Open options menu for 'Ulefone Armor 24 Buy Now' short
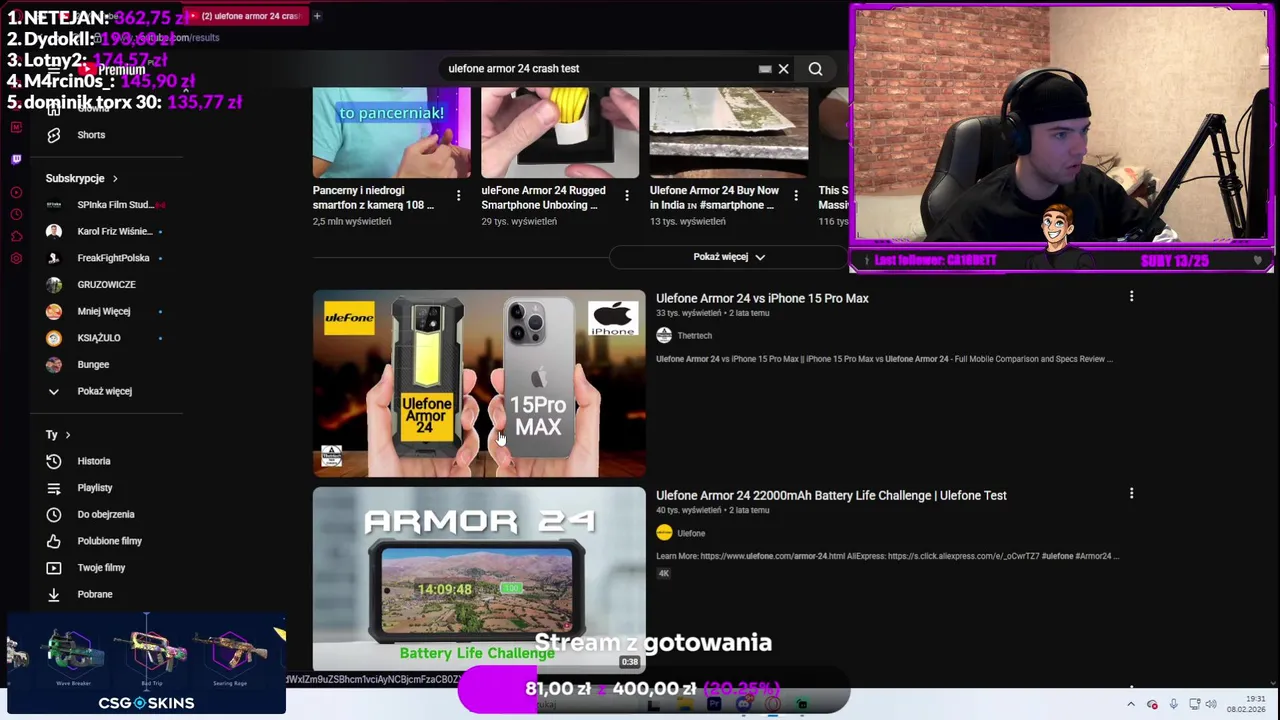Image resolution: width=1280 pixels, height=720 pixels. 796,195
